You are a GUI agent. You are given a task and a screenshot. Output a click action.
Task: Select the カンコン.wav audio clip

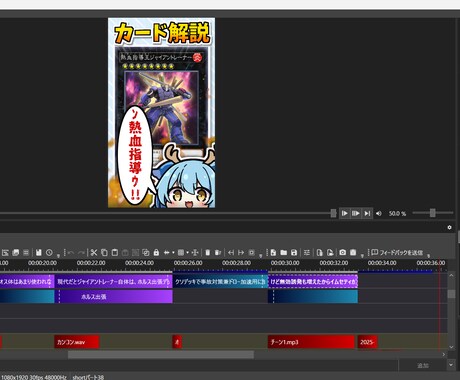77,342
